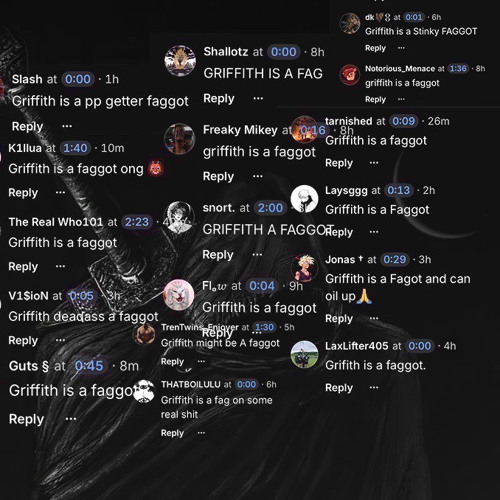The height and width of the screenshot is (500, 500).
Task: Click LaxLifter405's profile picture
Action: click(x=304, y=354)
